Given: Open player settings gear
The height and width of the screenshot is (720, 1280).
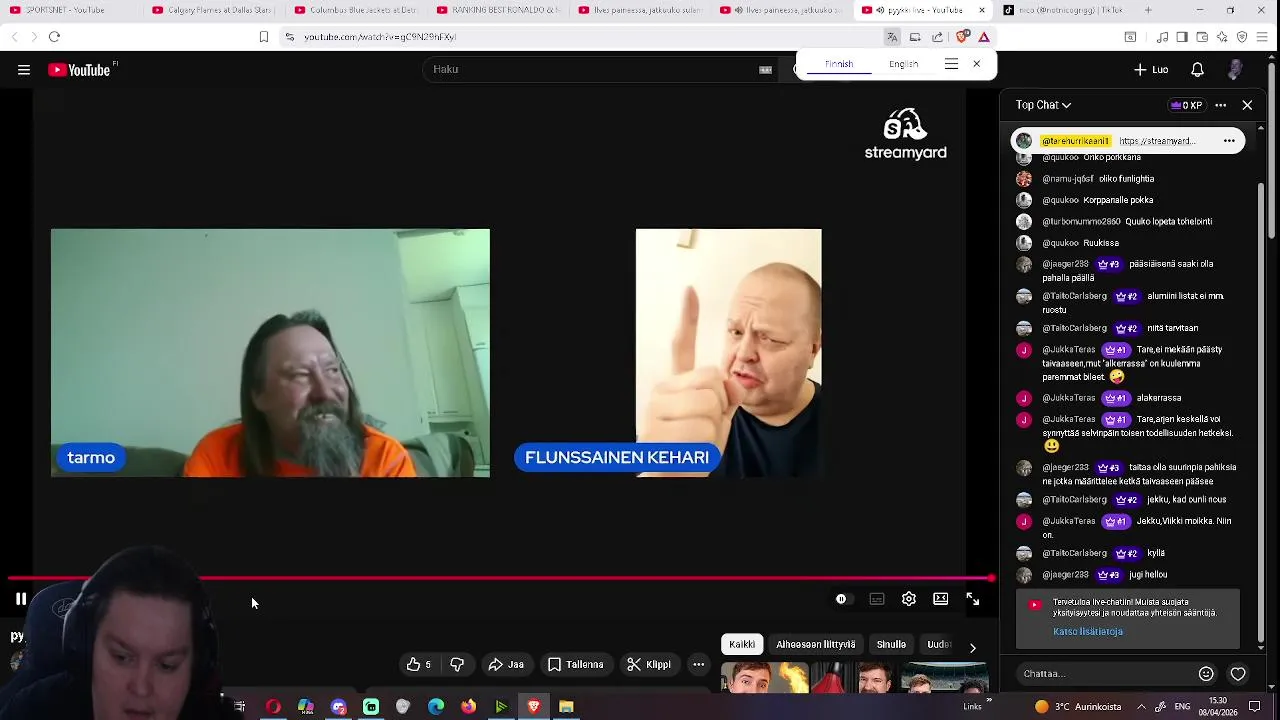Looking at the screenshot, I should point(908,599).
